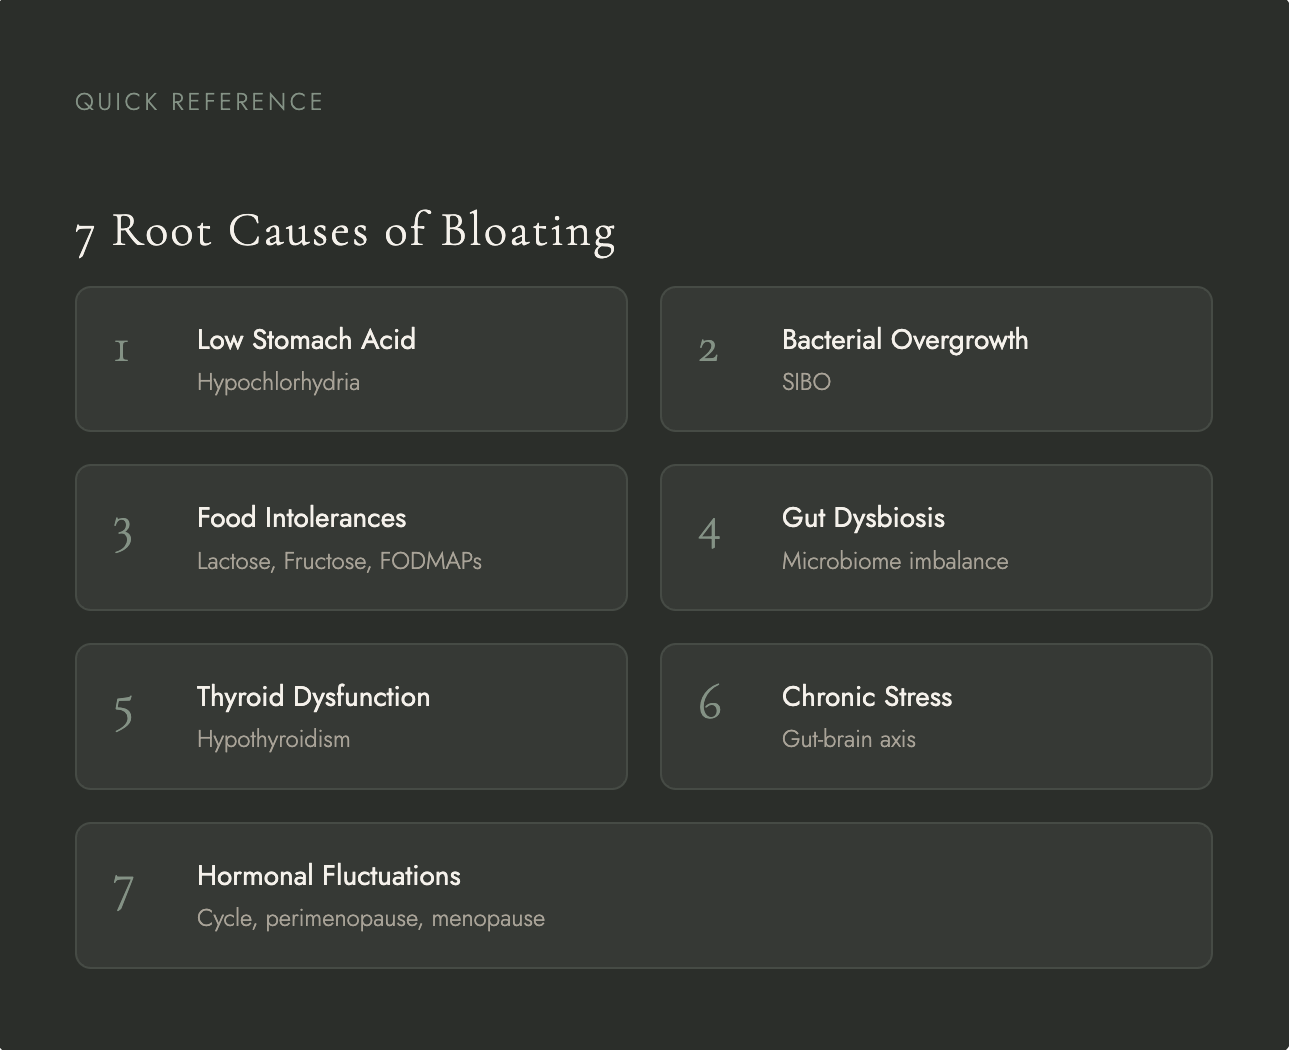This screenshot has height=1050, width=1289.
Task: Click the number 6 beside Chronic Stress
Action: point(709,702)
